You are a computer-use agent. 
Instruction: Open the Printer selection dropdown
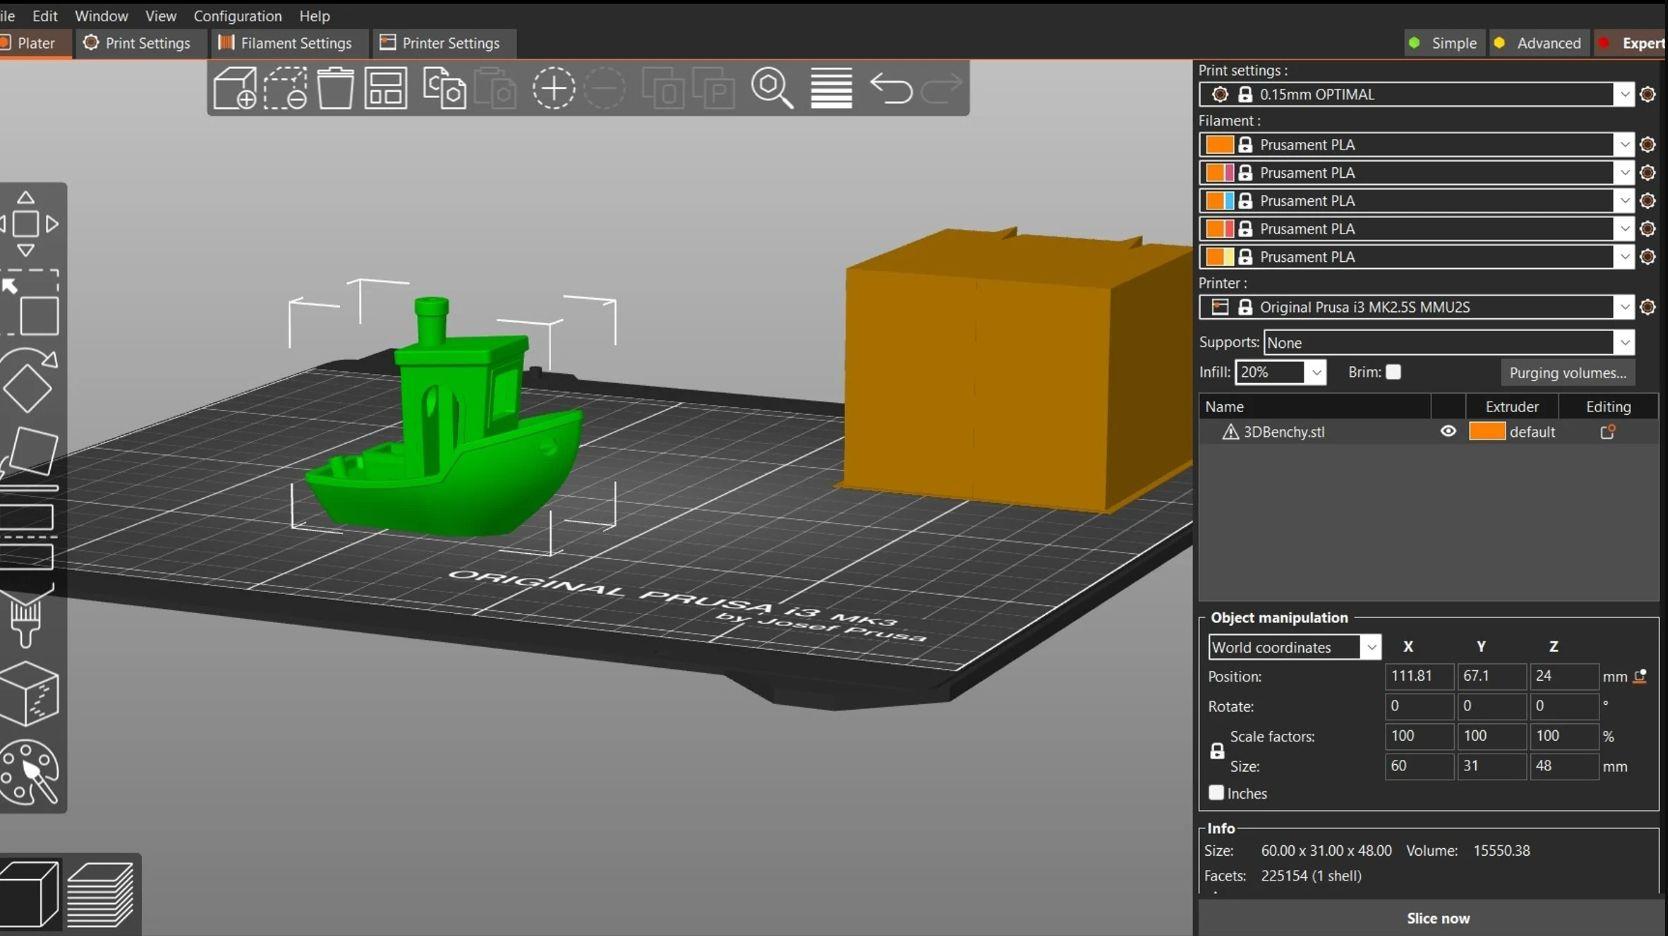tap(1626, 307)
